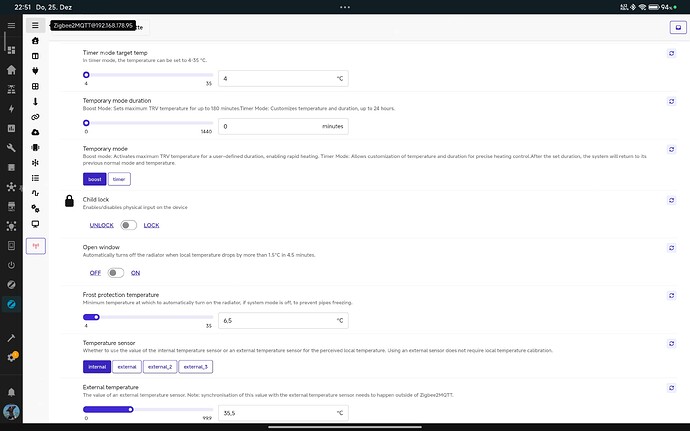The width and height of the screenshot is (690, 431).
Task: Refresh the Temperature sensor value
Action: (672, 343)
